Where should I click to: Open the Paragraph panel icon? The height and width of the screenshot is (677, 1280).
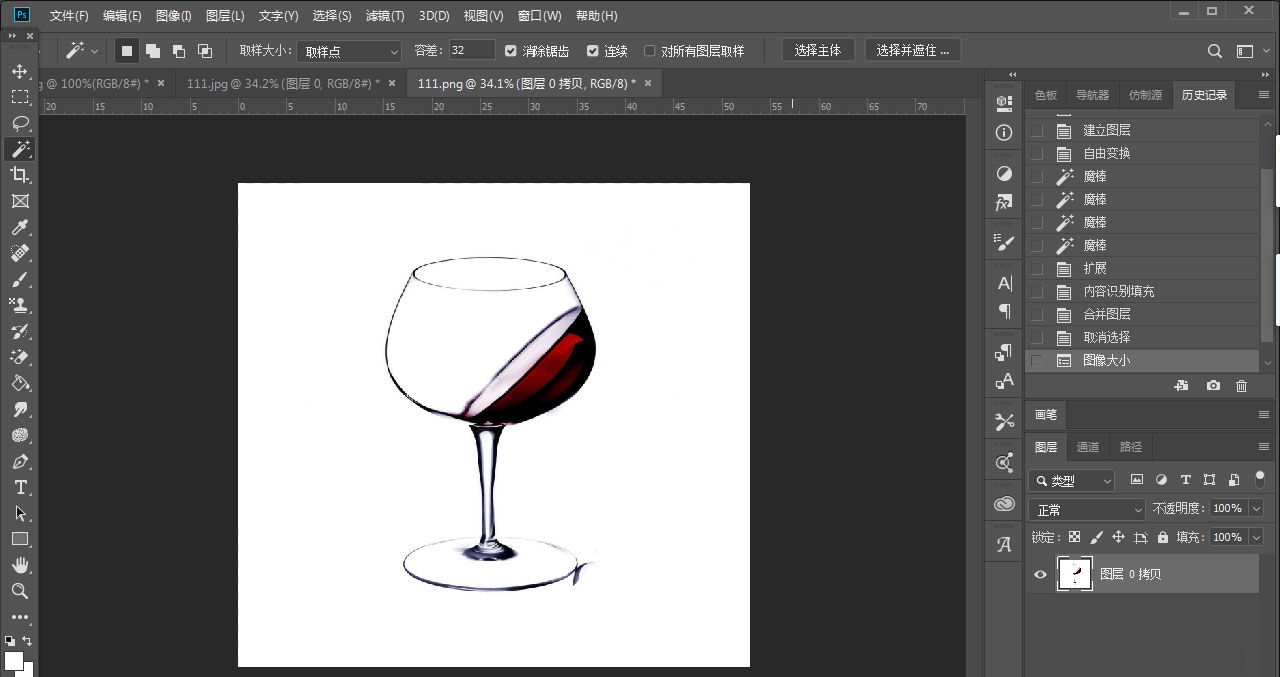point(1005,311)
